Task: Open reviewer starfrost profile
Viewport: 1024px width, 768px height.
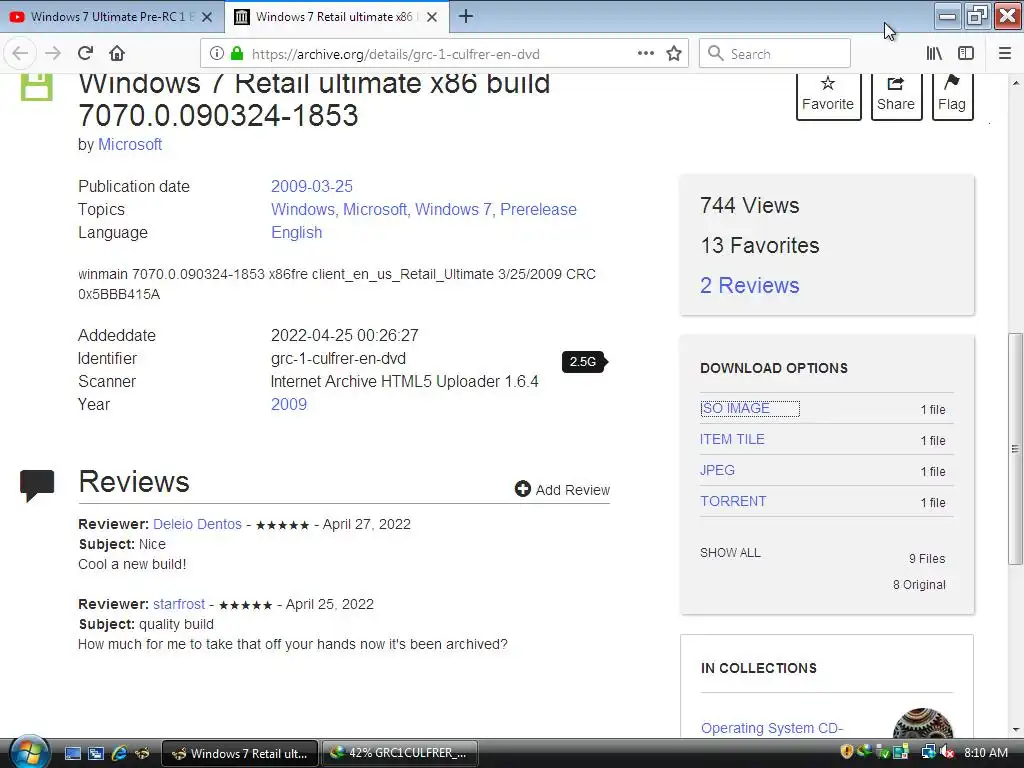Action: (179, 604)
